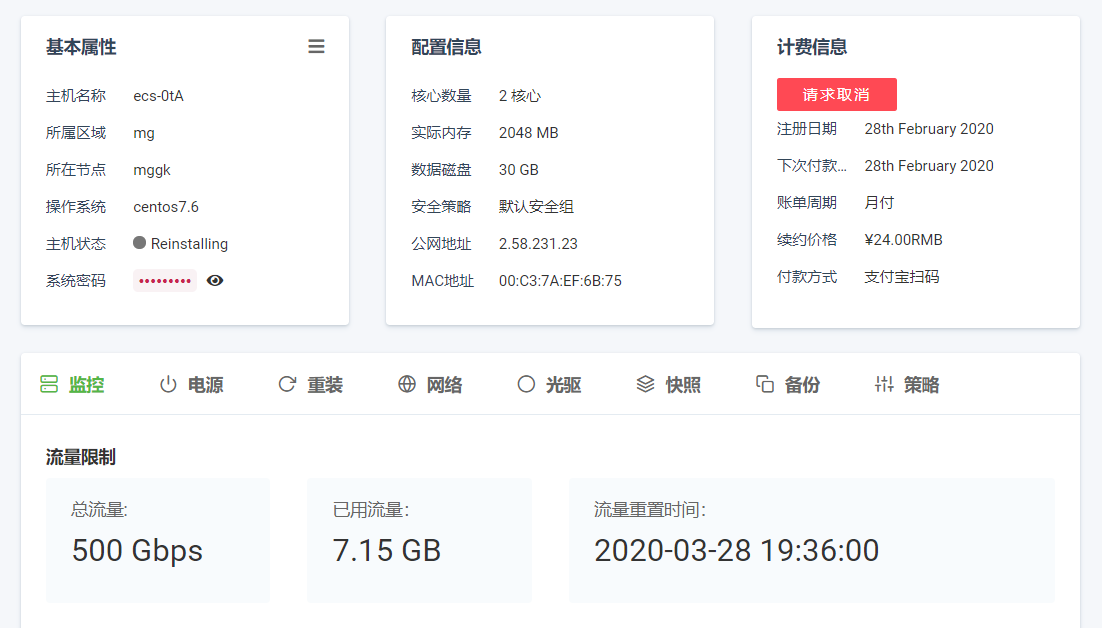Screen dimensions: 1102x628
Task: Click the grey Reinstalling status dot
Action: point(140,243)
